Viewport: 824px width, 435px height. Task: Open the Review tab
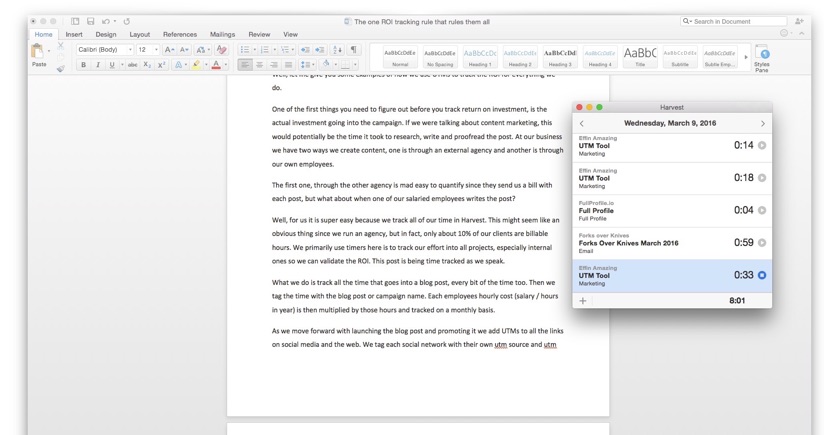click(x=259, y=34)
